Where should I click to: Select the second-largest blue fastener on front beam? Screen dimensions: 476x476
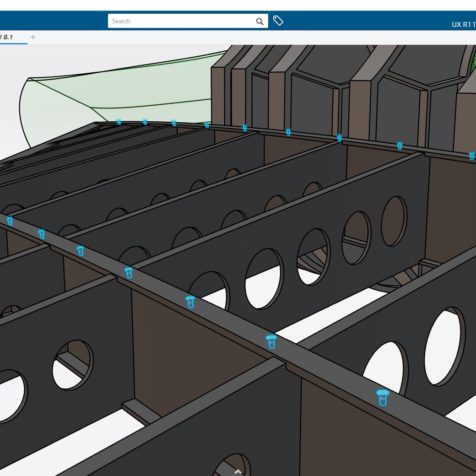271,342
